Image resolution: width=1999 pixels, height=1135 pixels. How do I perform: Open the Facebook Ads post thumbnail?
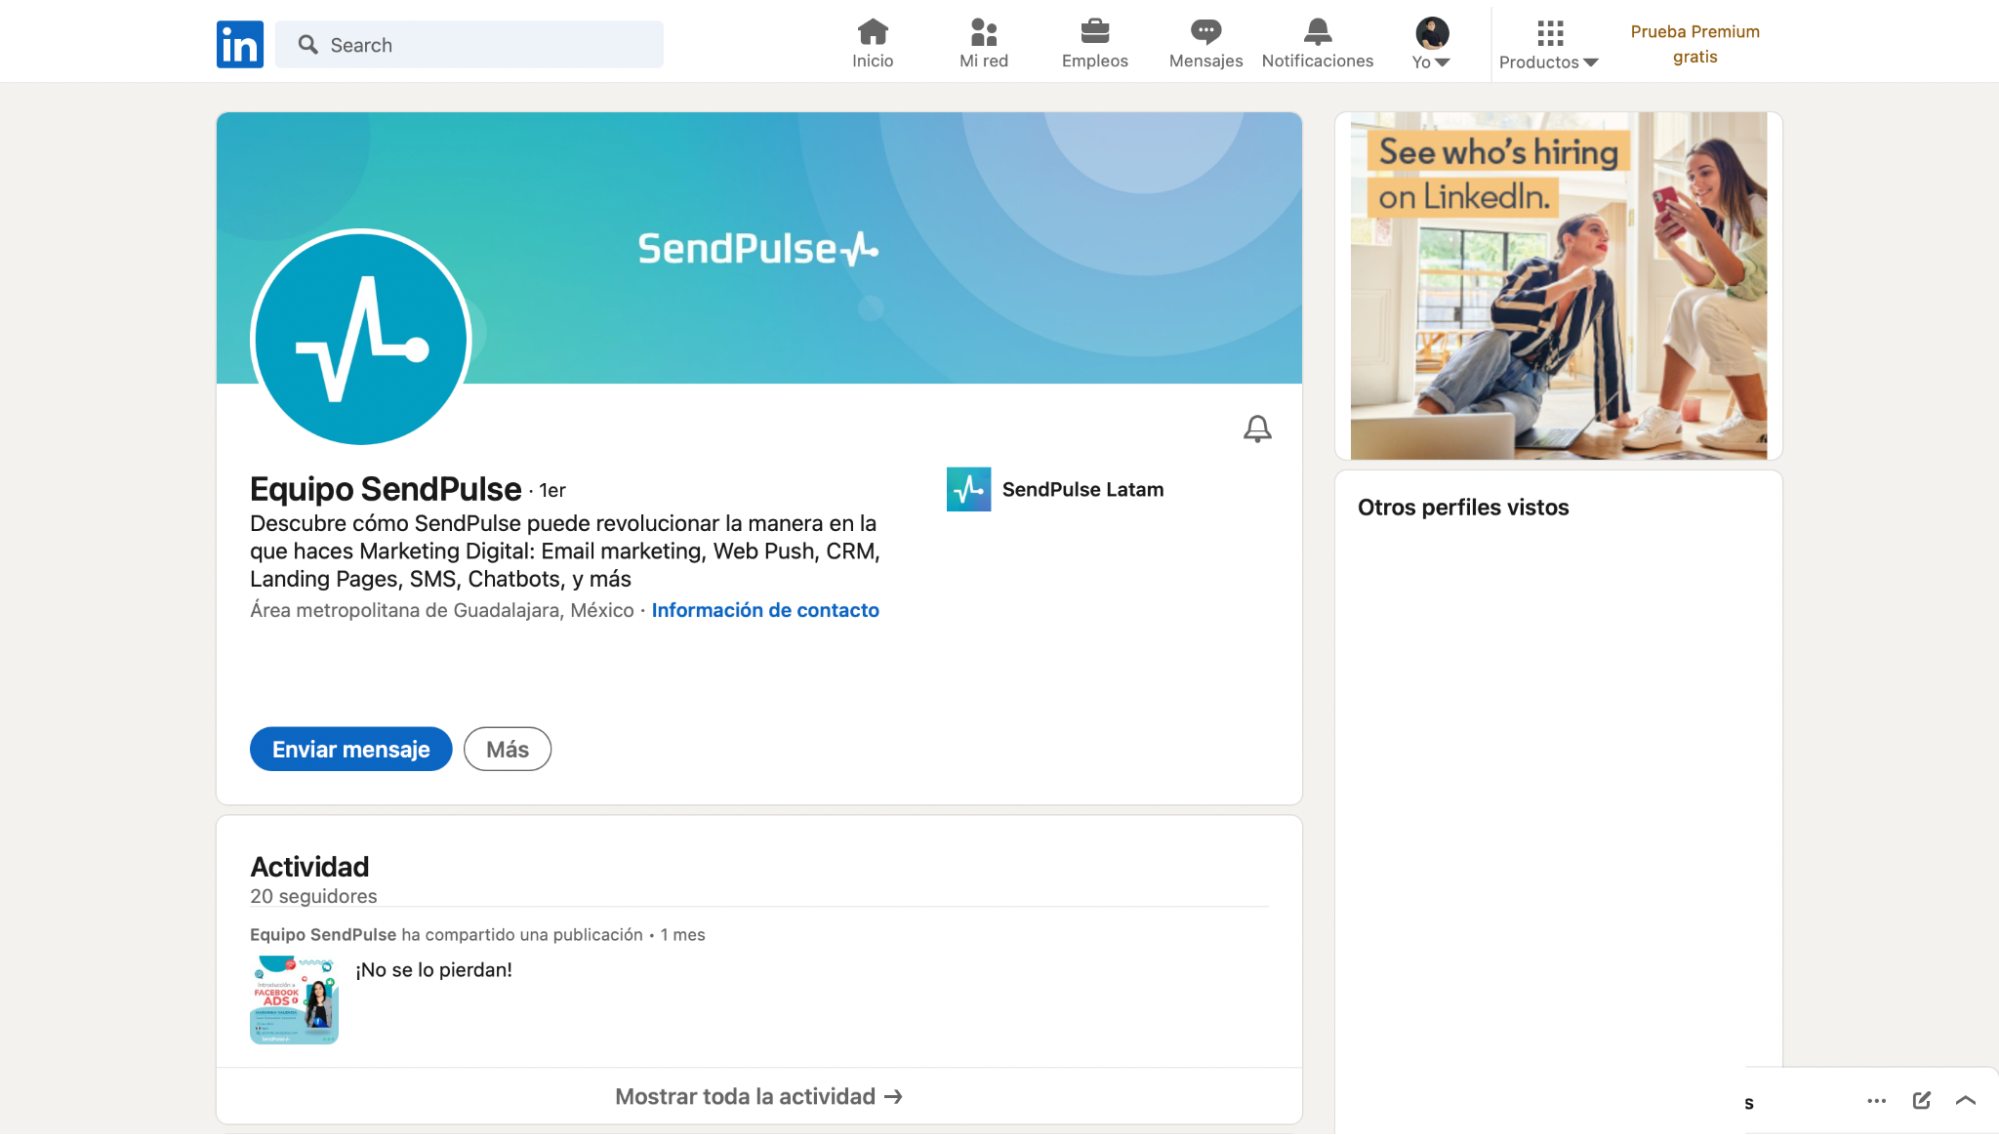point(294,1000)
